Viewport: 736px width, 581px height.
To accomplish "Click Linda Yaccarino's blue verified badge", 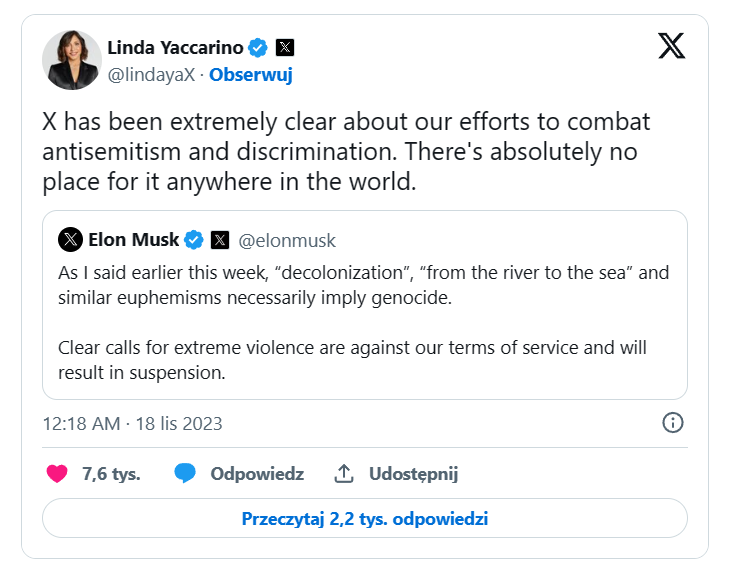I will [x=258, y=47].
